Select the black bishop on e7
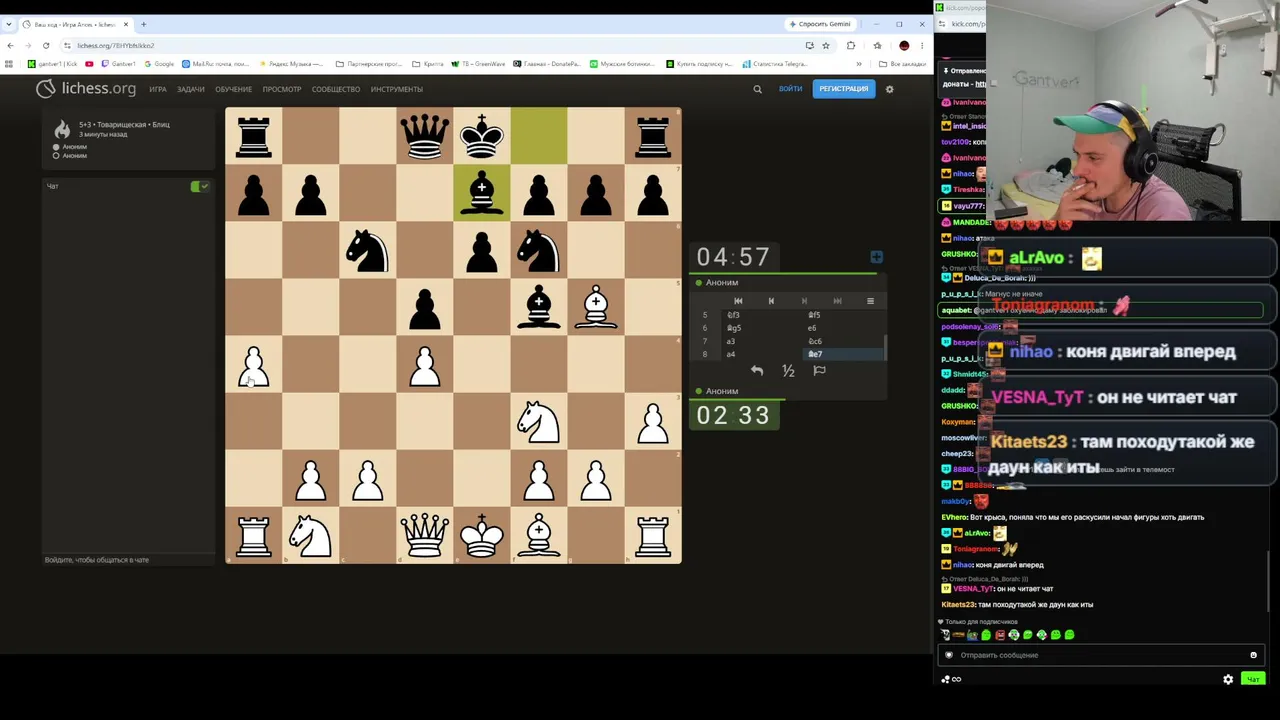Image resolution: width=1280 pixels, height=720 pixels. (x=482, y=193)
